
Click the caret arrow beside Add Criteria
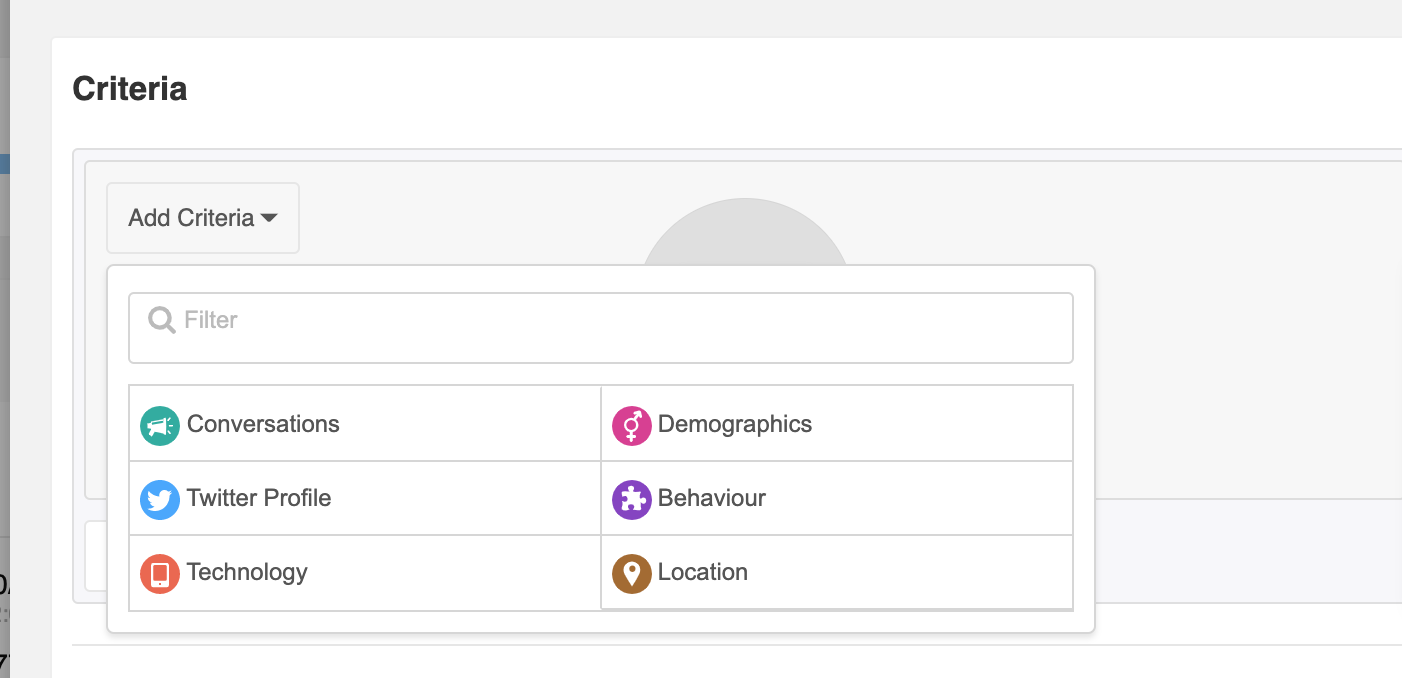coord(269,218)
